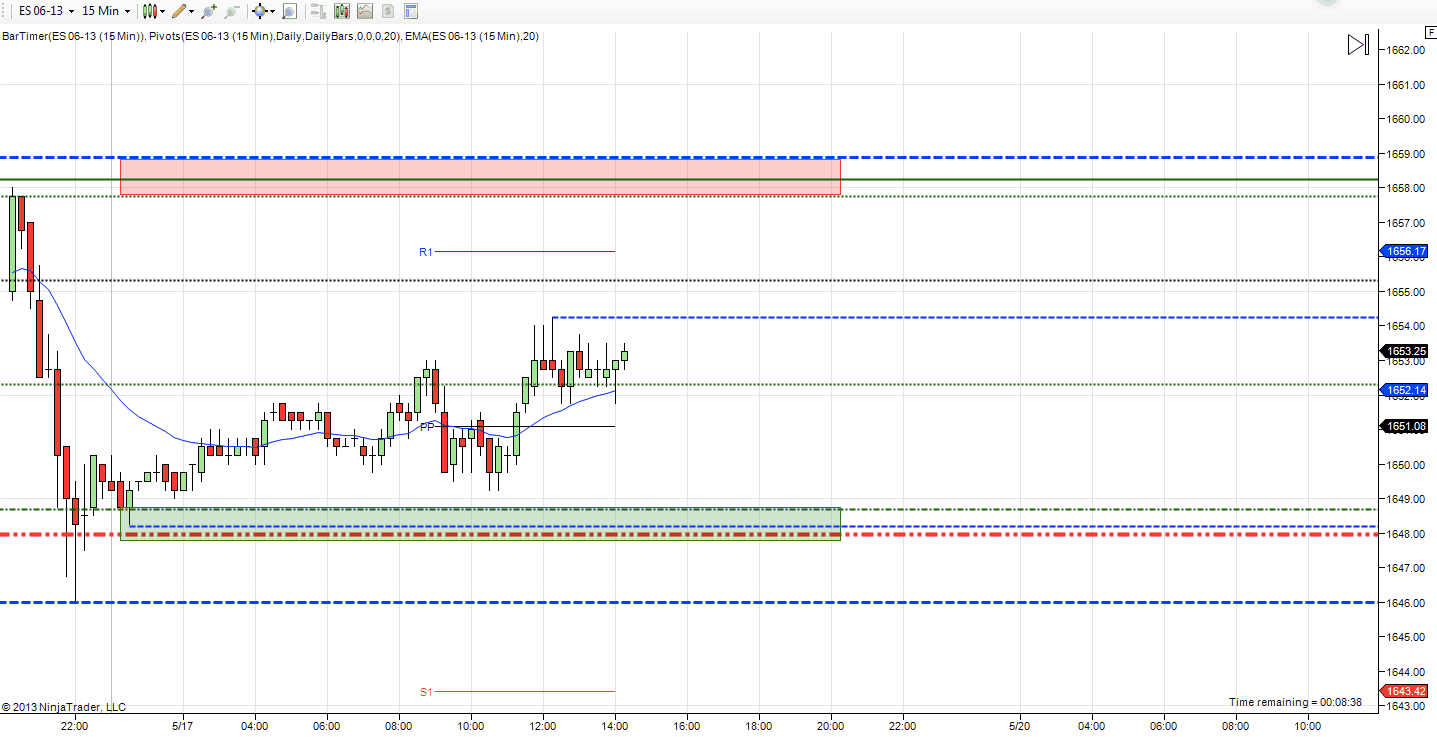
Task: Click the zoom out magnifier icon
Action: pos(232,11)
